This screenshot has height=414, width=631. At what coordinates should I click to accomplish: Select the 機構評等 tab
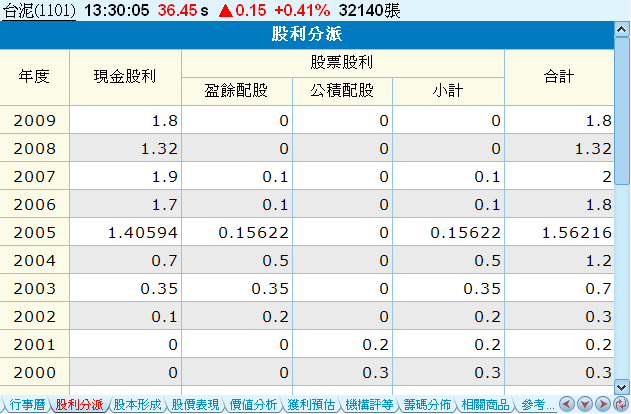(x=369, y=405)
